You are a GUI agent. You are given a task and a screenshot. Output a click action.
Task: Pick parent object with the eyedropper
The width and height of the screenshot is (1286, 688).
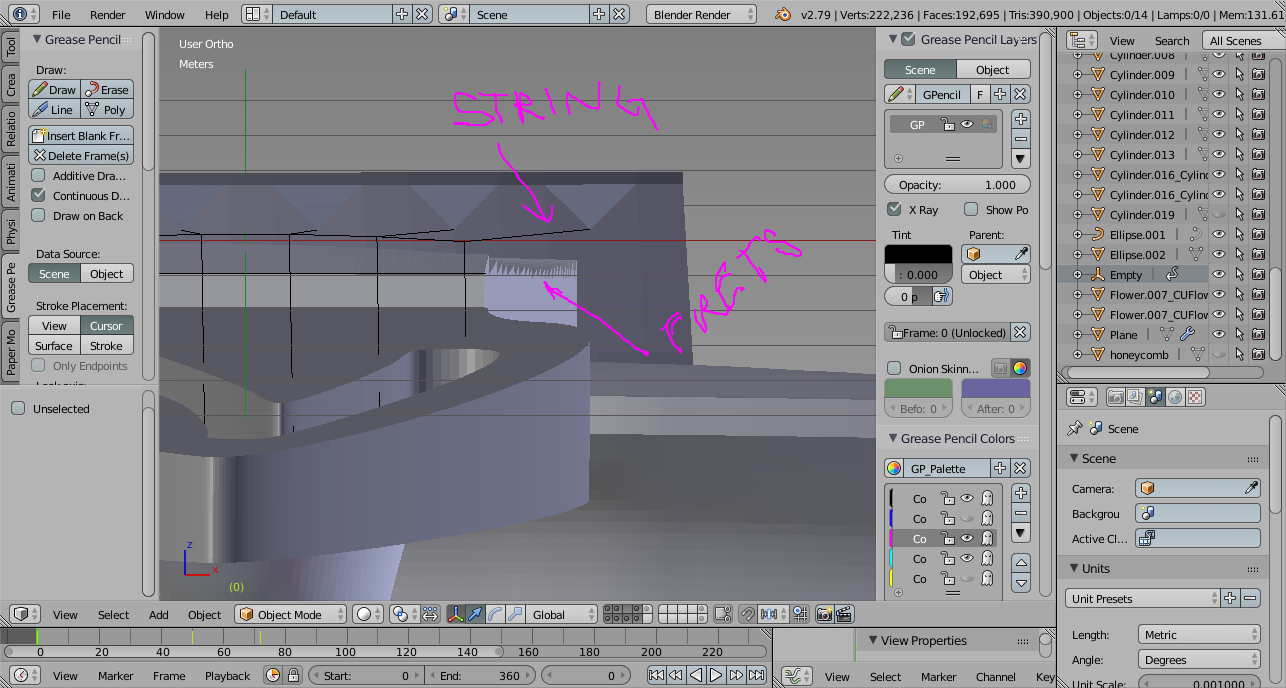[x=1020, y=254]
